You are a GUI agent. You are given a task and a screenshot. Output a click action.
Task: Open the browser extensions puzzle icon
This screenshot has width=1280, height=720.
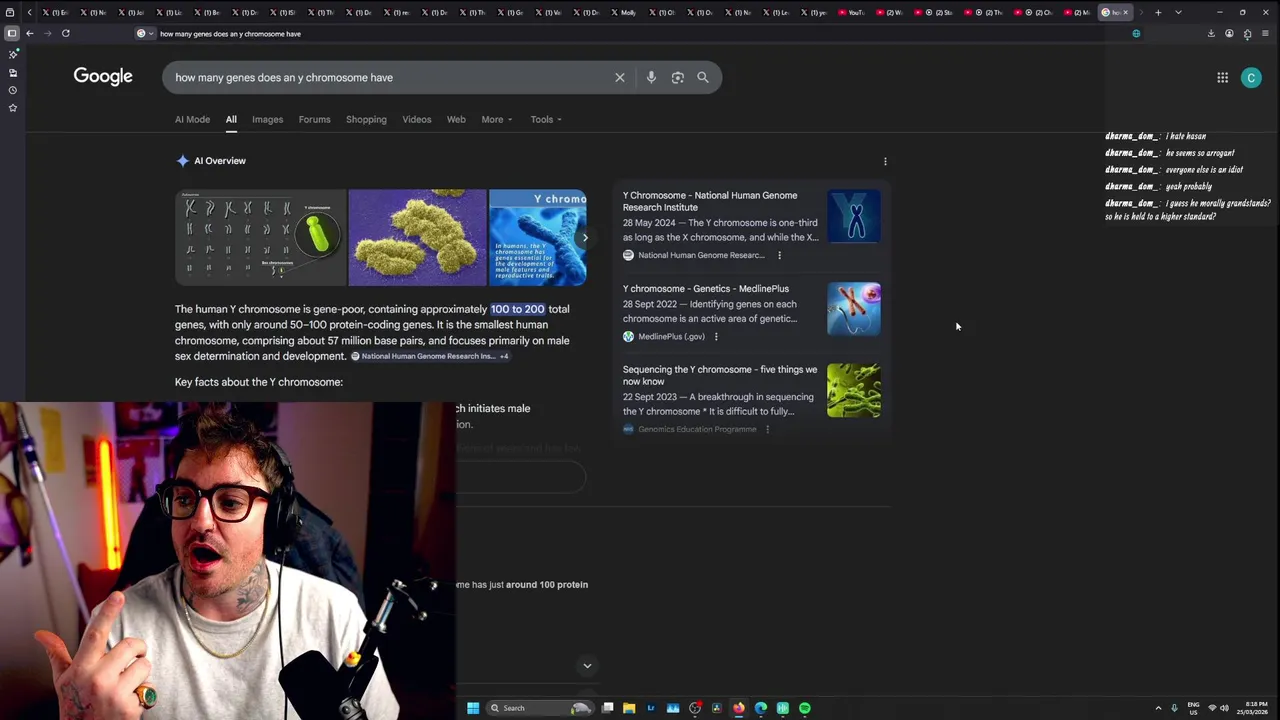click(1247, 33)
